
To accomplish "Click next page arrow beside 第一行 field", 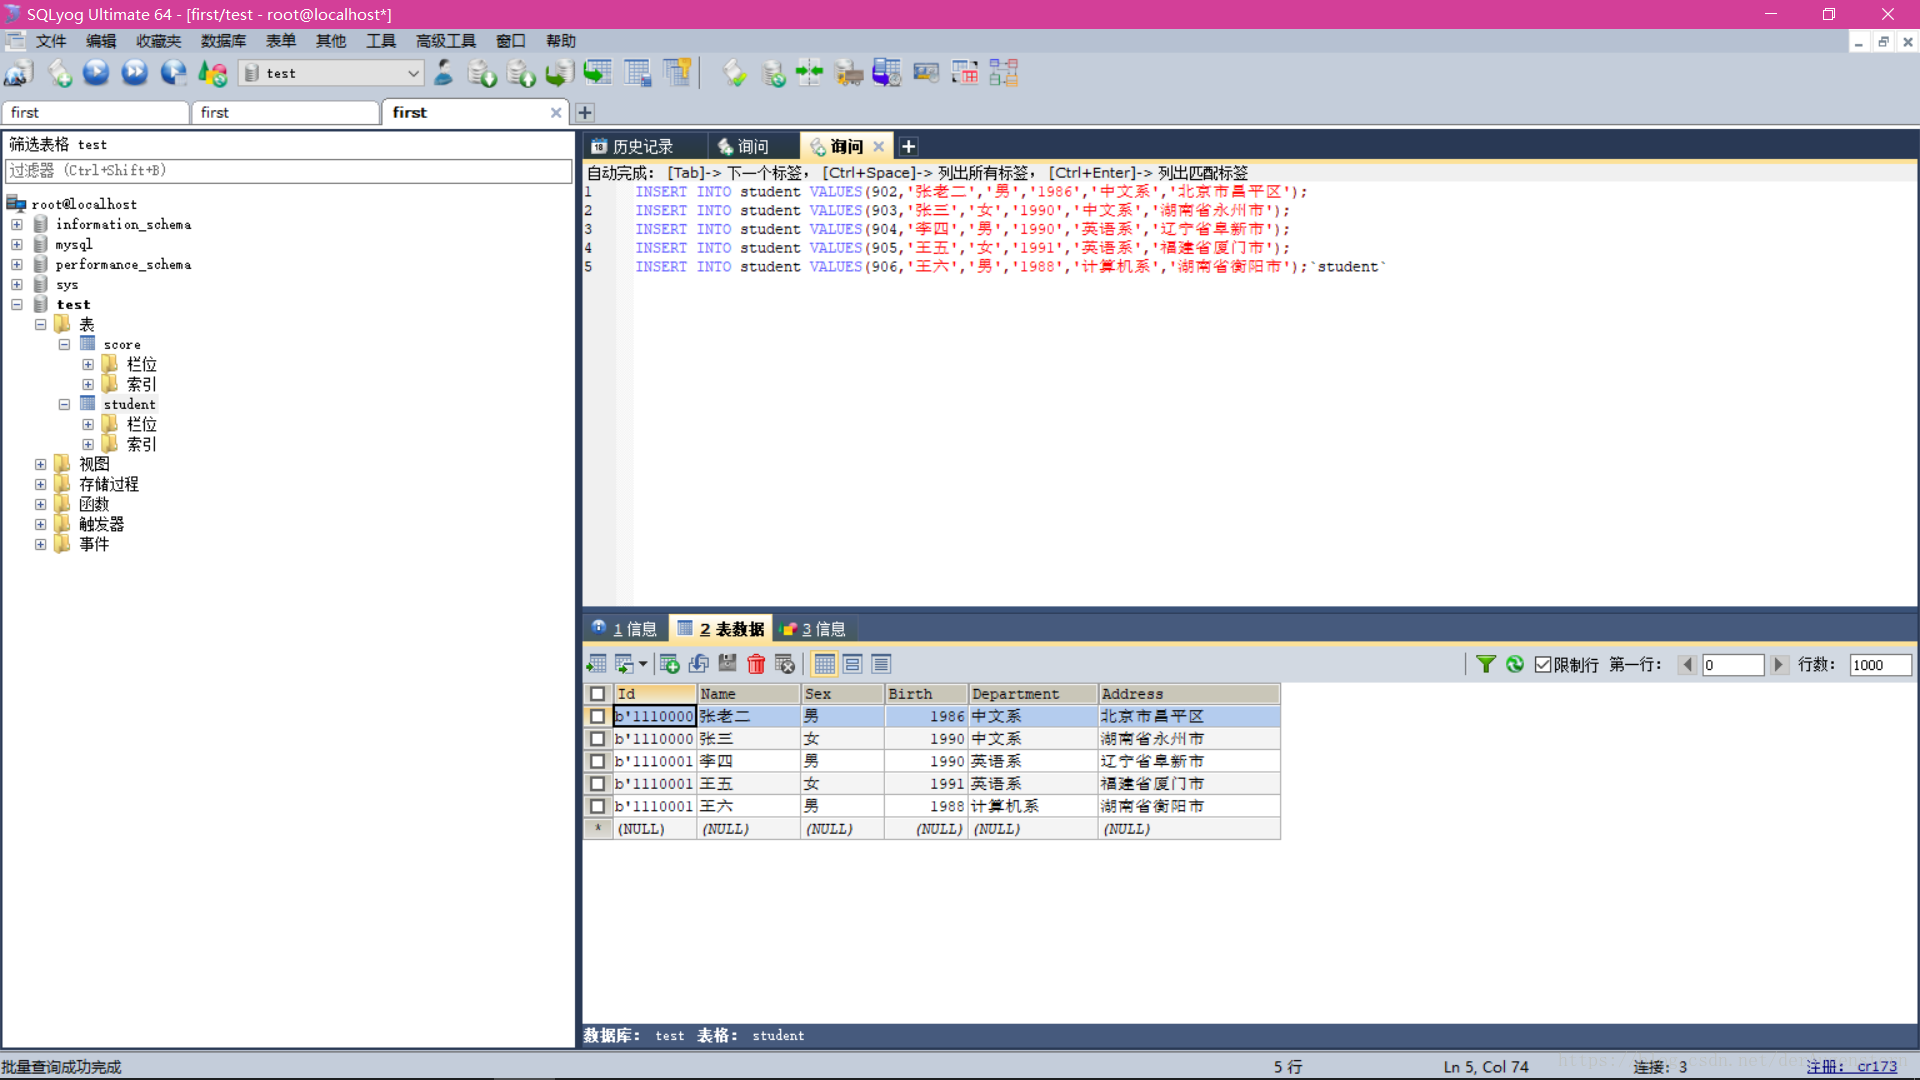I will tap(1778, 665).
